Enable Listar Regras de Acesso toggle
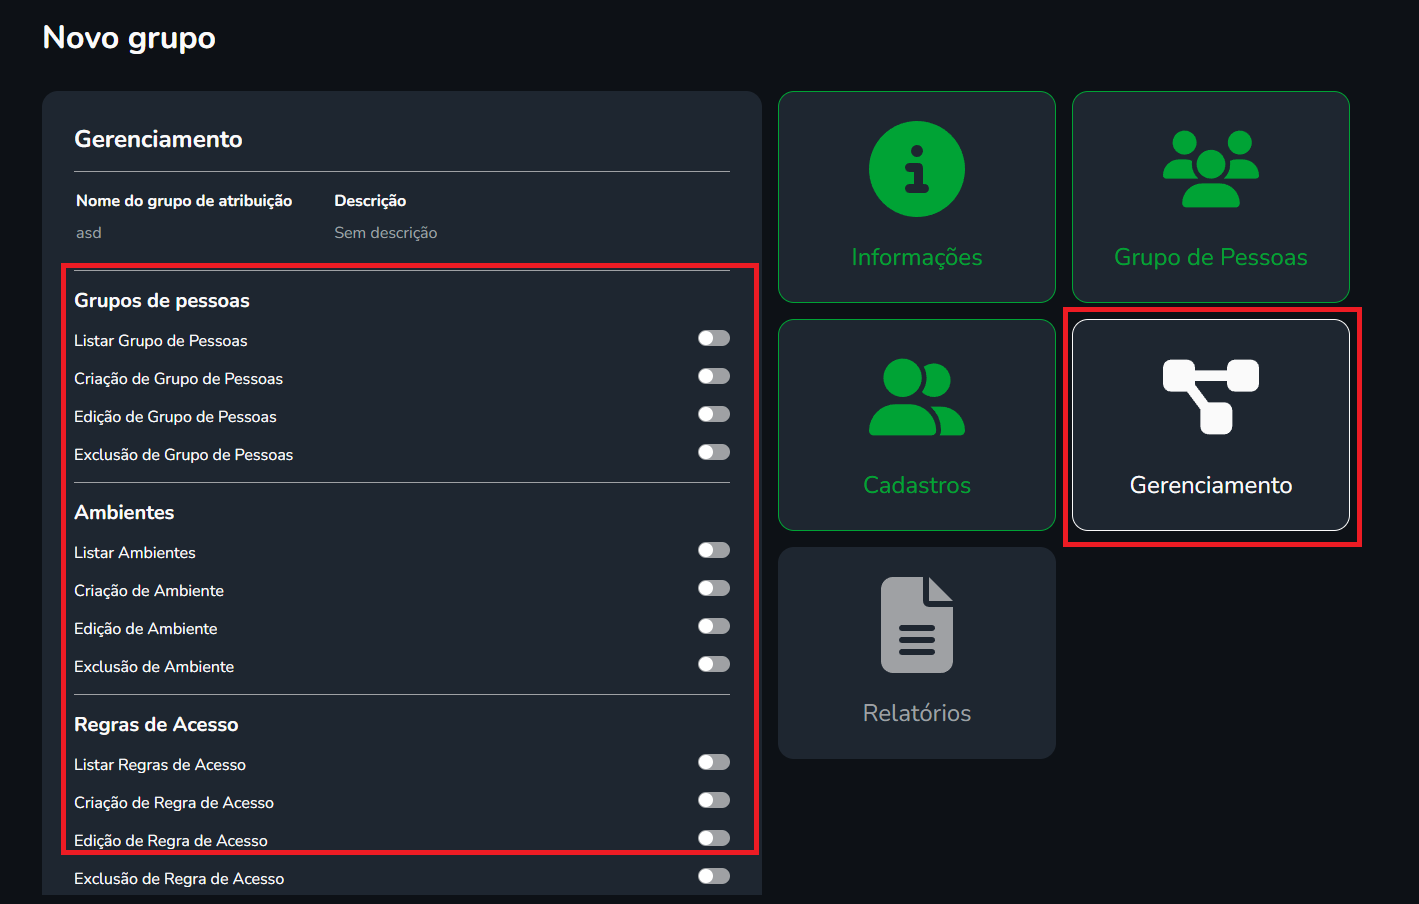 pos(714,762)
